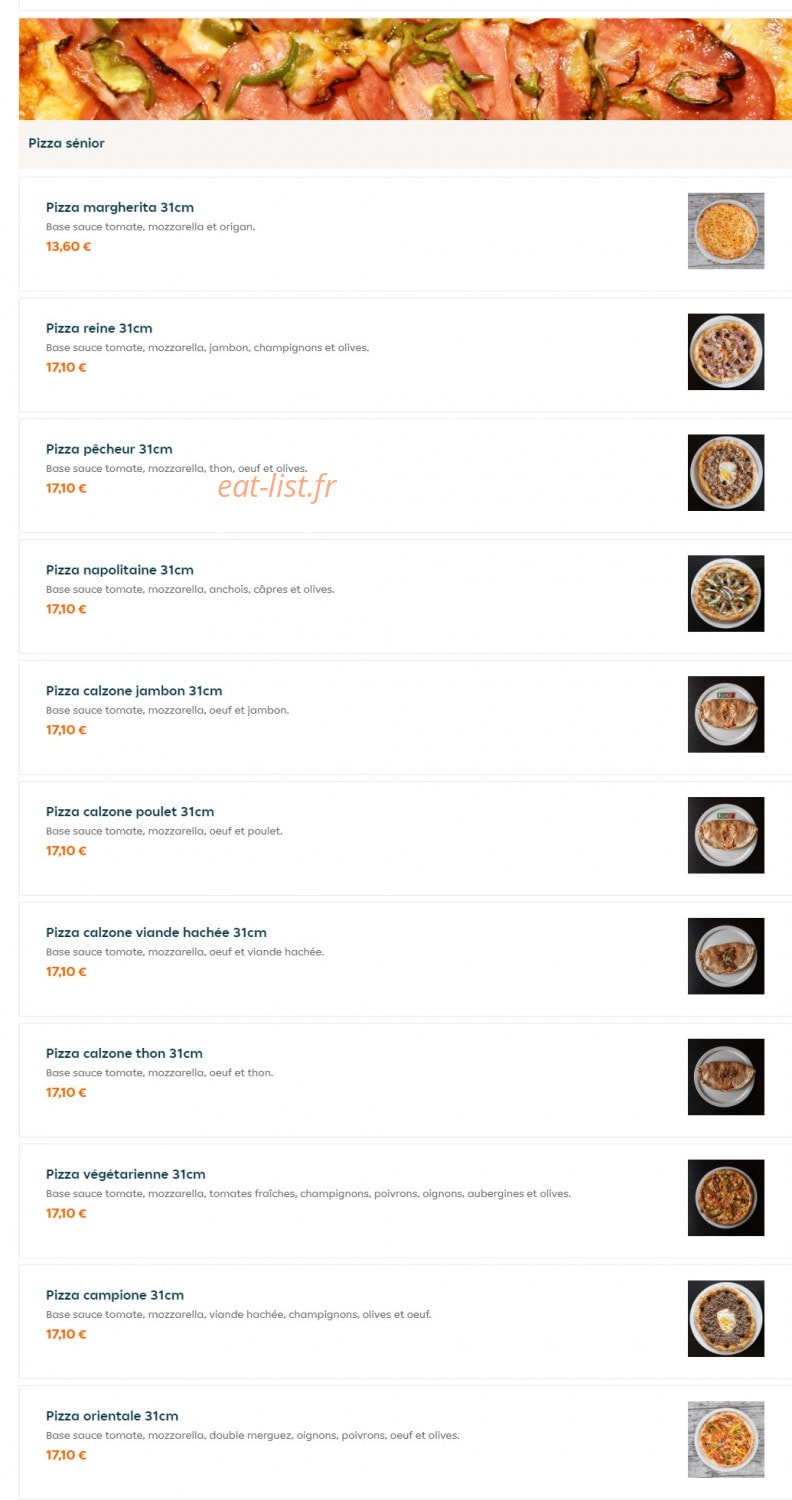
Task: Open the calzone thon thumbnail
Action: [725, 1077]
